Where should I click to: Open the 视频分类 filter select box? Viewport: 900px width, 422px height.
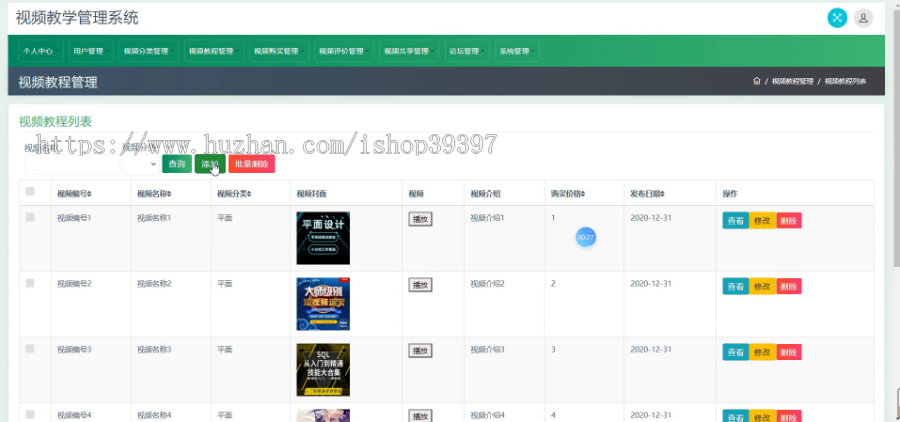tap(141, 164)
